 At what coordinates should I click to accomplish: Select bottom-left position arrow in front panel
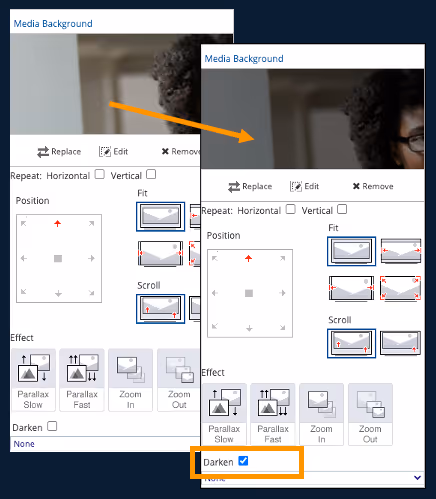click(215, 326)
